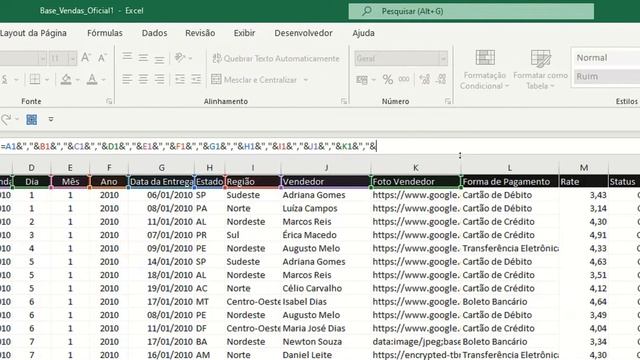640x360 pixels.
Task: Customize Quick Access Toolbar dropdown
Action: coord(51,119)
